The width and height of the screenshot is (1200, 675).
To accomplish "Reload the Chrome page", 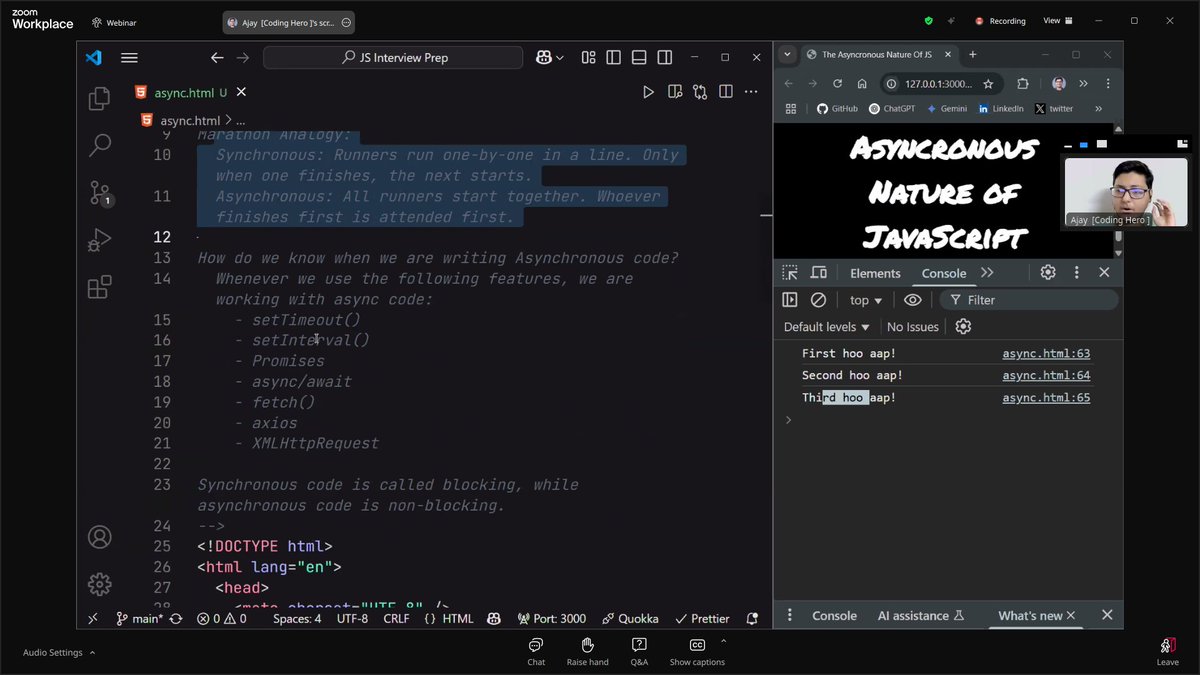I will (x=838, y=84).
